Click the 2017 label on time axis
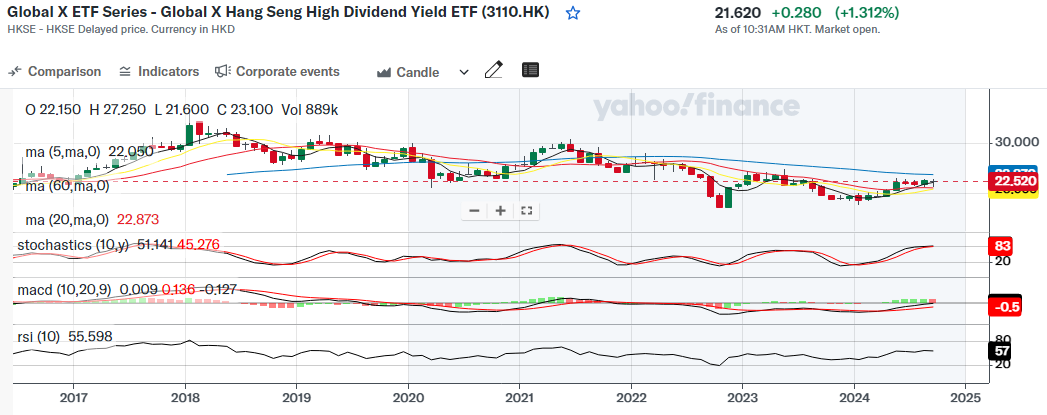 coord(73,398)
